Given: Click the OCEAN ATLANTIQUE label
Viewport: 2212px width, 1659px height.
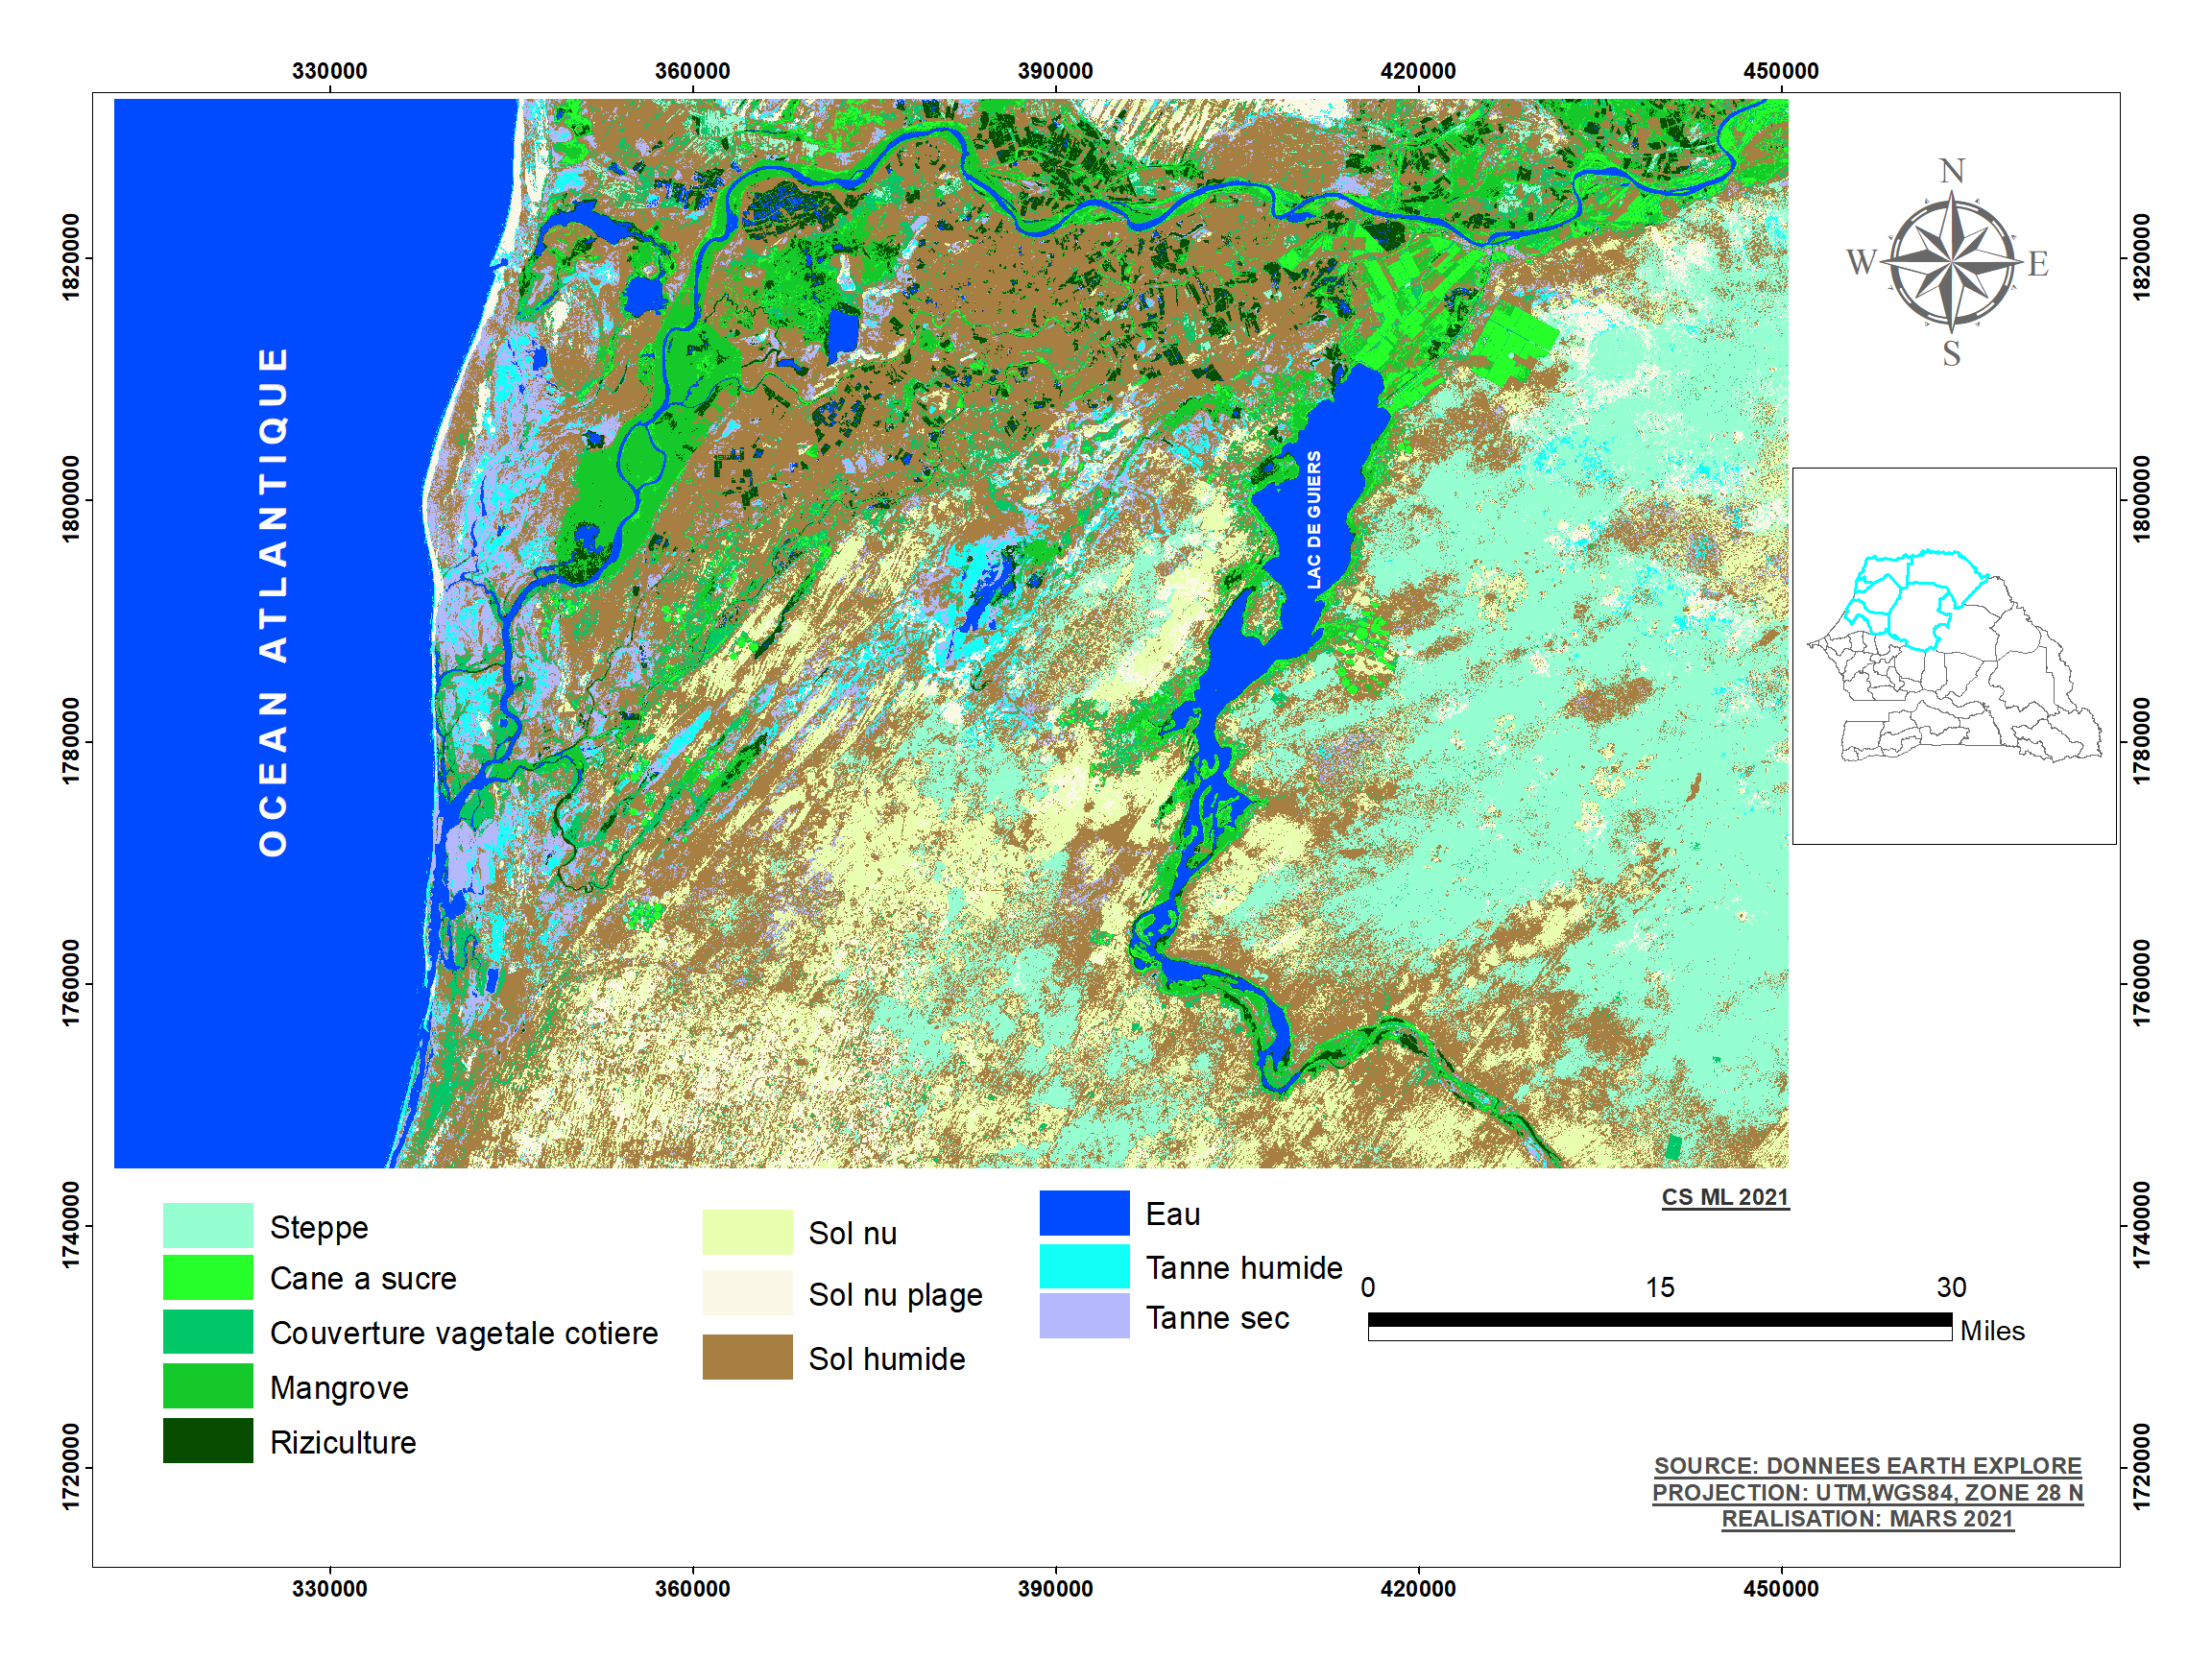Looking at the screenshot, I should click(273, 601).
